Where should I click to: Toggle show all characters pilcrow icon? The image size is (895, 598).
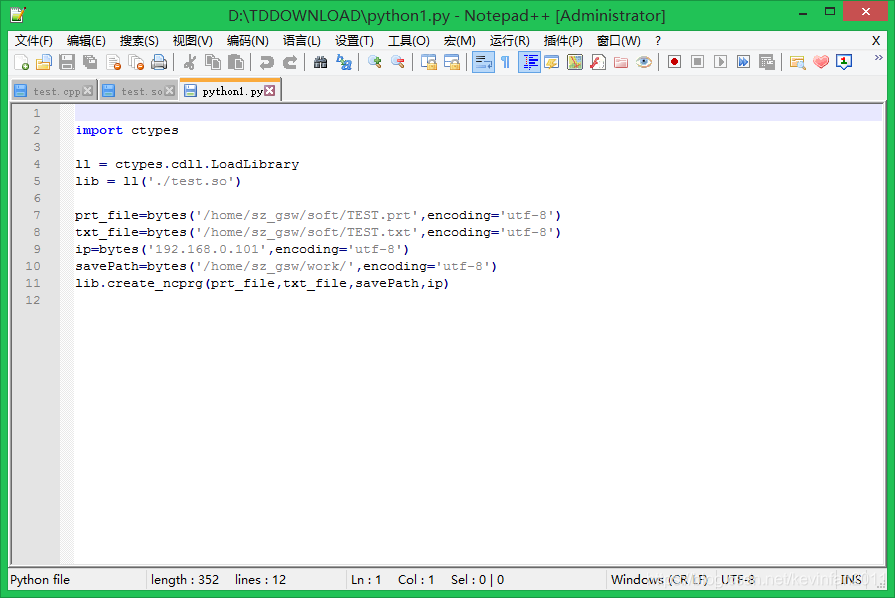pos(506,62)
